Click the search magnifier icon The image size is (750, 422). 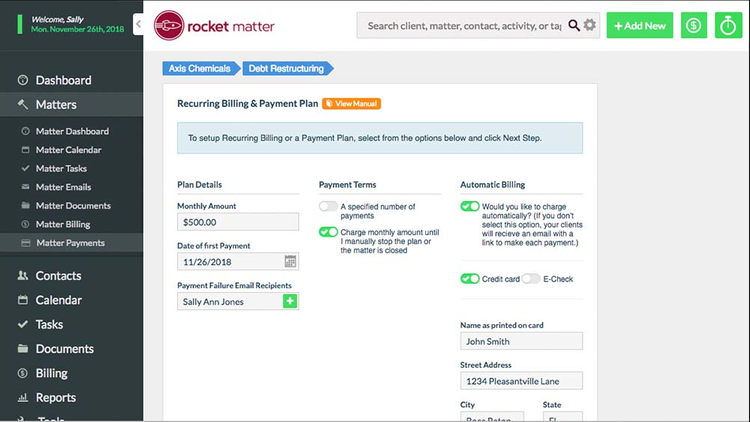tap(574, 25)
